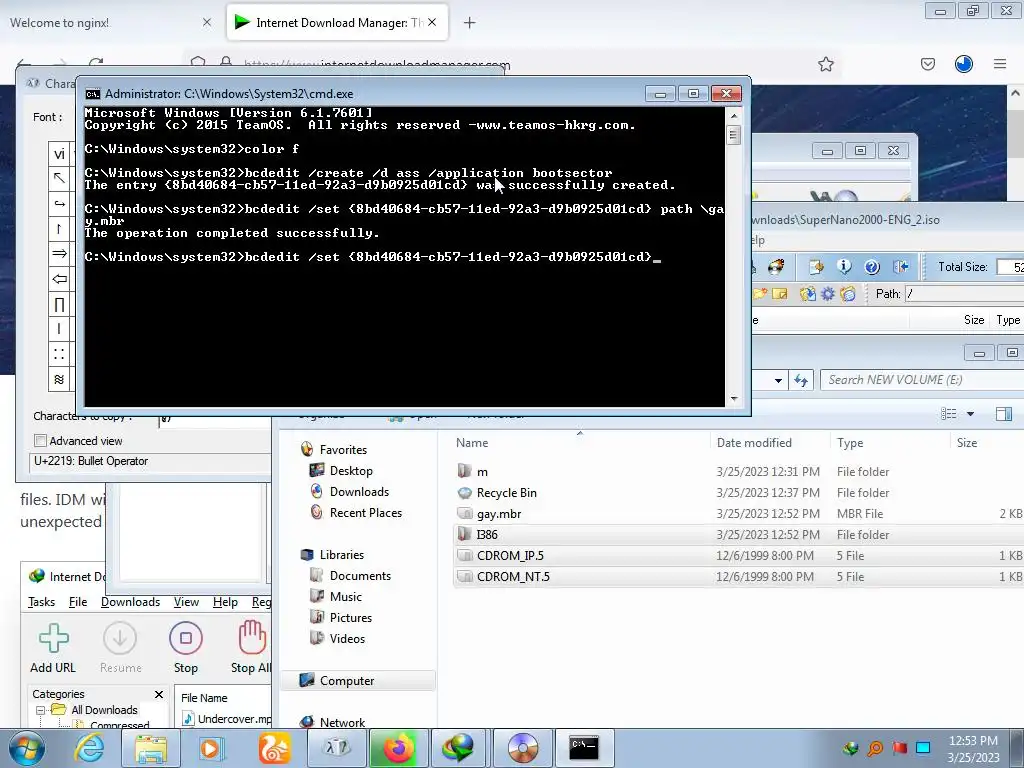This screenshot has width=1024, height=768.
Task: Click the help question mark icon in UltraISO
Action: 872,266
